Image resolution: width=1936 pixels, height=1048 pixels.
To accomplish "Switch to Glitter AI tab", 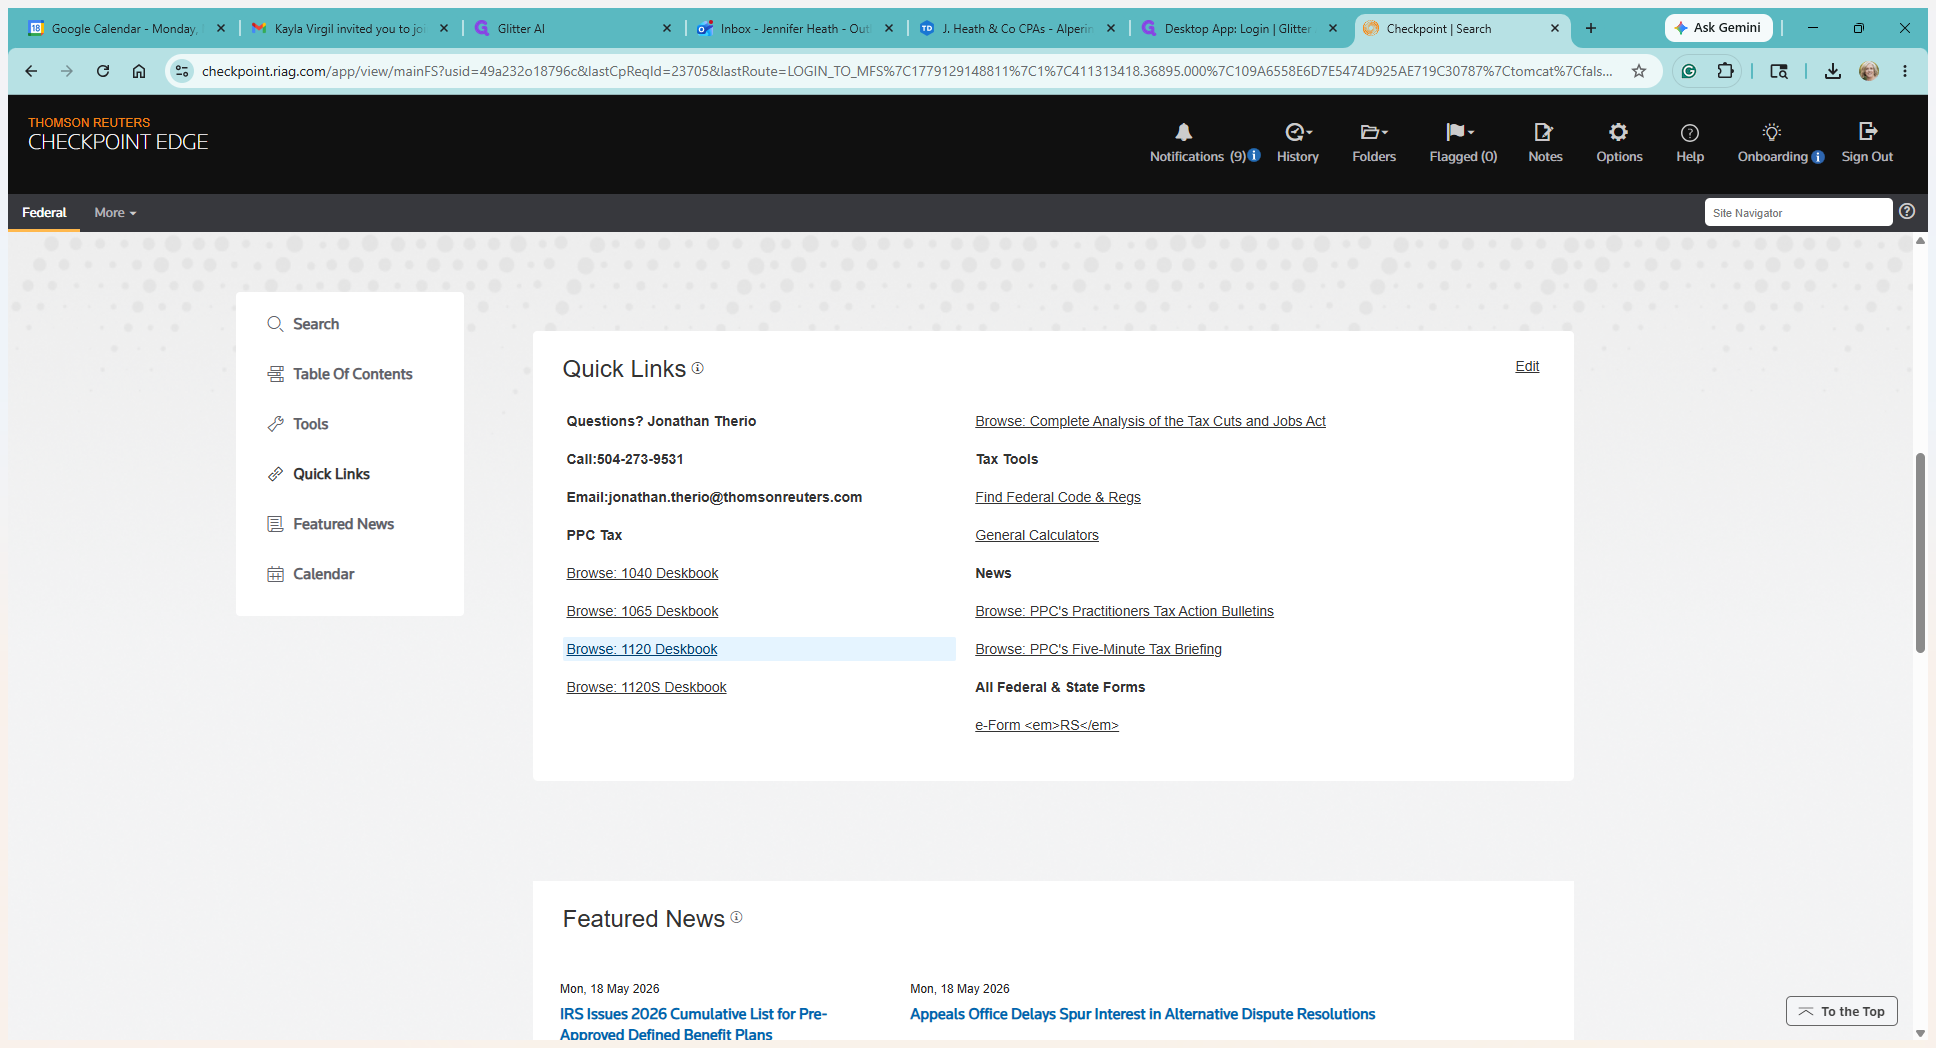I will 571,28.
